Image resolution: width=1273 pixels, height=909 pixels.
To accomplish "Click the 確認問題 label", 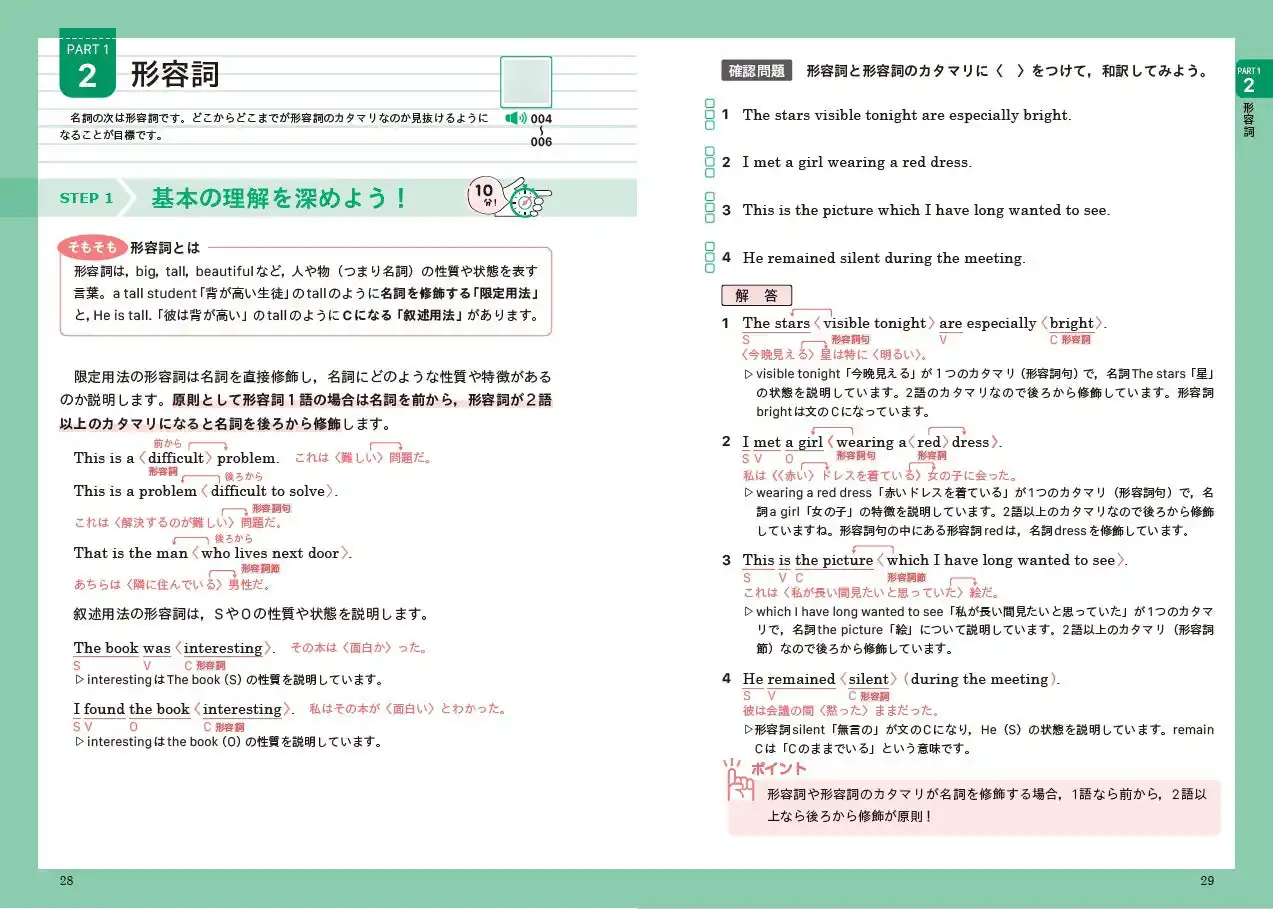I will point(756,71).
